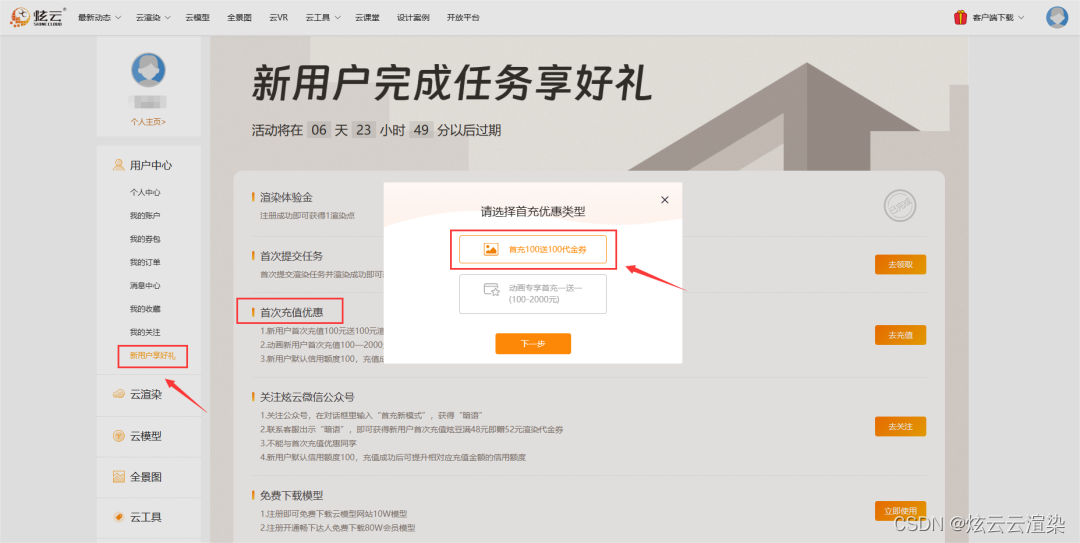Screen dimensions: 1080x543
Task: Expand the 客户端下载 dropdown
Action: [998, 17]
